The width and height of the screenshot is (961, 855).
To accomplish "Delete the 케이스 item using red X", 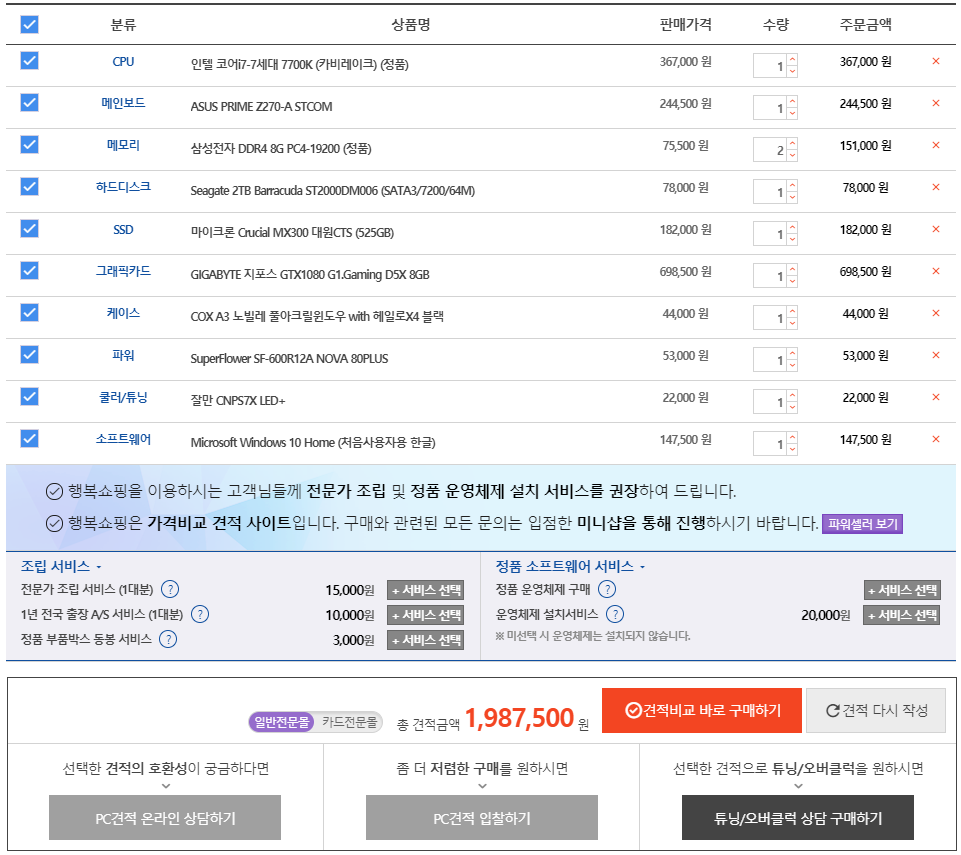I will [935, 313].
